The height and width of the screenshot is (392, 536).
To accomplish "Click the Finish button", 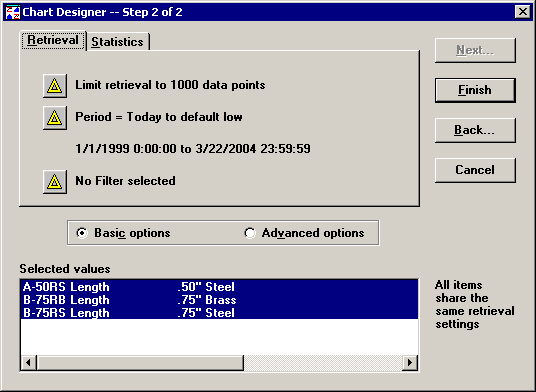I will (475, 90).
